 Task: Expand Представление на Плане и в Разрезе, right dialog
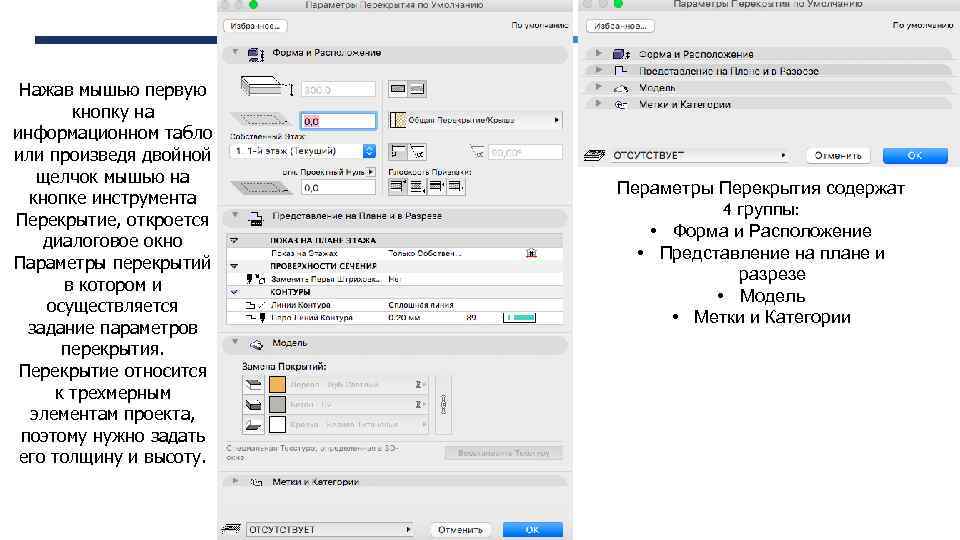pyautogui.click(x=599, y=70)
